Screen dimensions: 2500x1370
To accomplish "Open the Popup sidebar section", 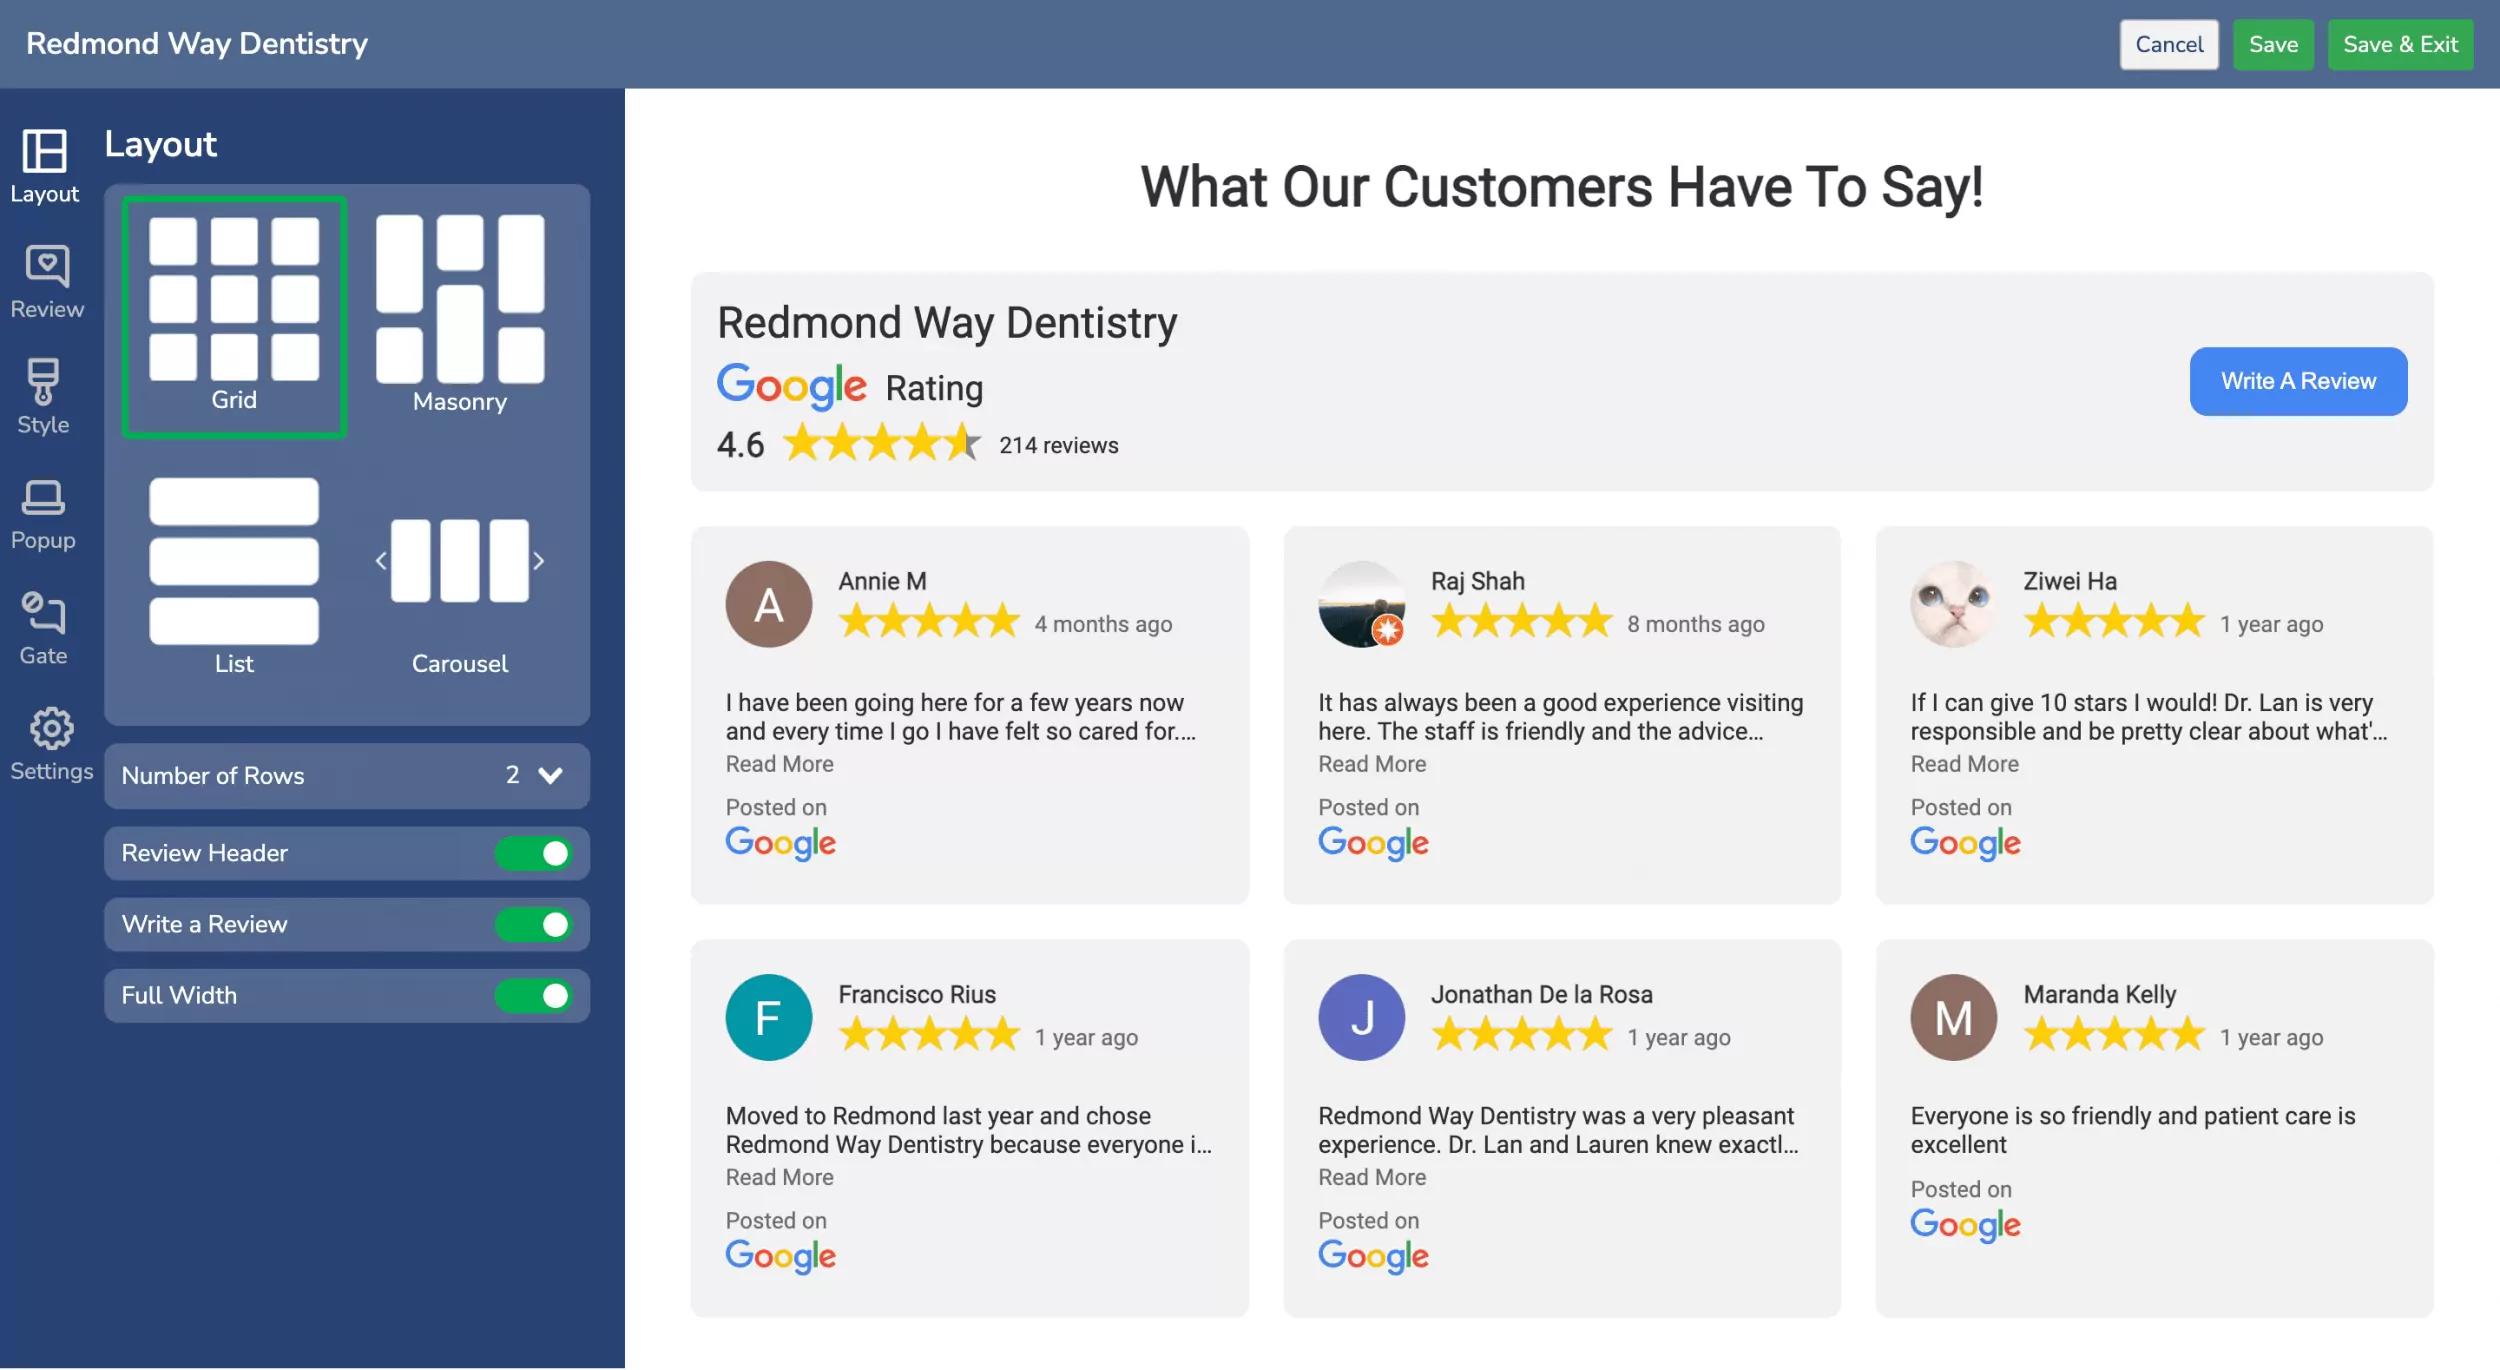I will pos(43,514).
